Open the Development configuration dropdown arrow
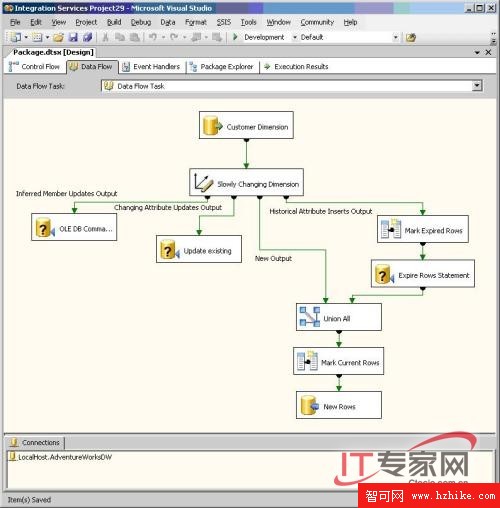Viewport: 500px width, 508px height. (295, 37)
